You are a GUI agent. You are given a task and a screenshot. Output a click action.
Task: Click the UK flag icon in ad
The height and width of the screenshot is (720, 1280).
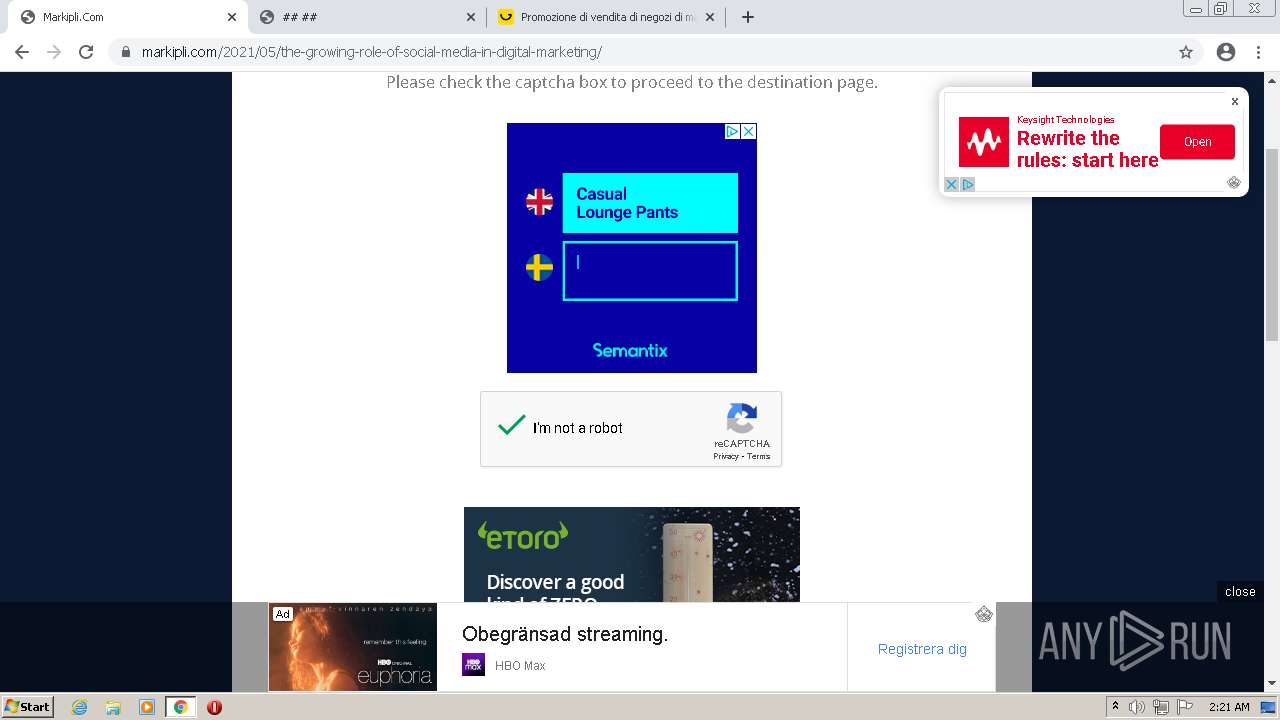[x=539, y=202]
